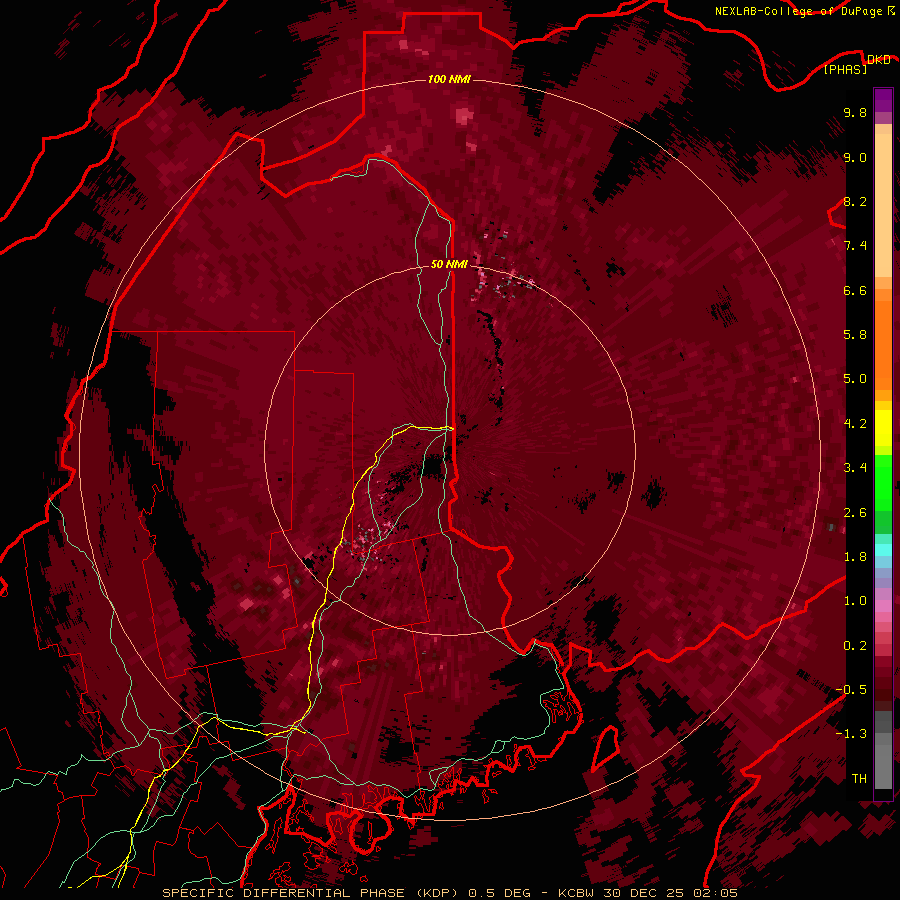Click the 3.4 value on the legend
This screenshot has width=900, height=900.
[x=855, y=468]
